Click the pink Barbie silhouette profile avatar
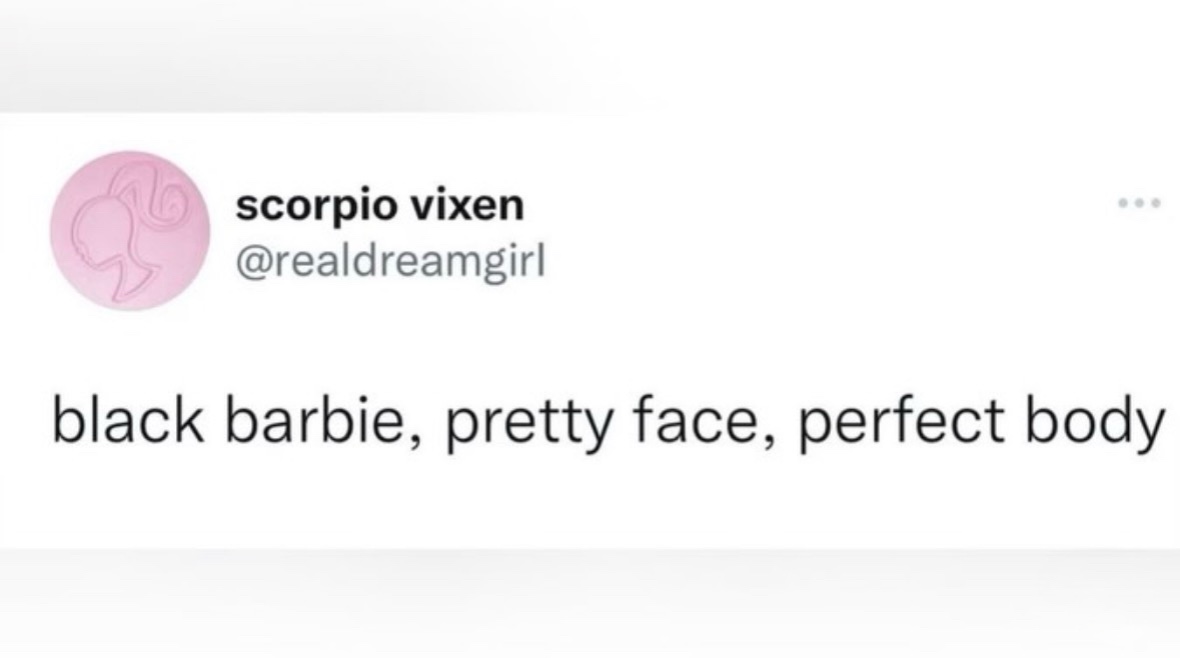 click(130, 231)
